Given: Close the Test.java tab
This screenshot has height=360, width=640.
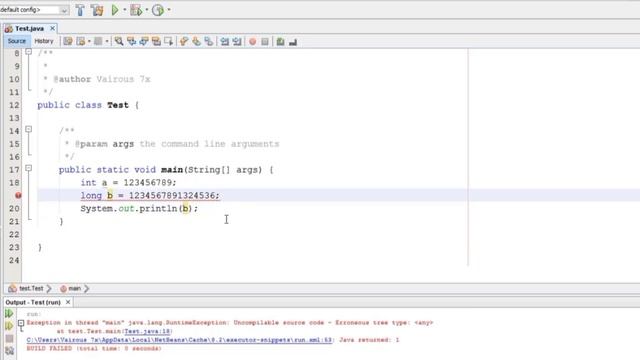Looking at the screenshot, I should click(52, 28).
